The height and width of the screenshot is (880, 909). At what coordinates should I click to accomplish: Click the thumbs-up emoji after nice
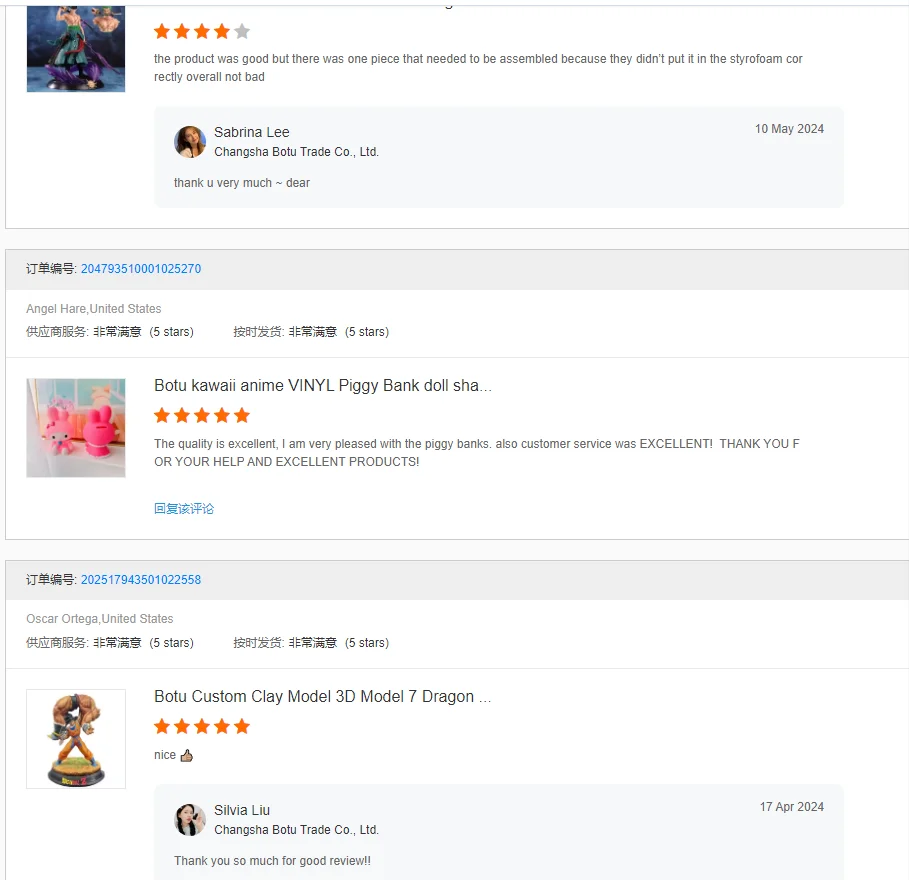[187, 755]
